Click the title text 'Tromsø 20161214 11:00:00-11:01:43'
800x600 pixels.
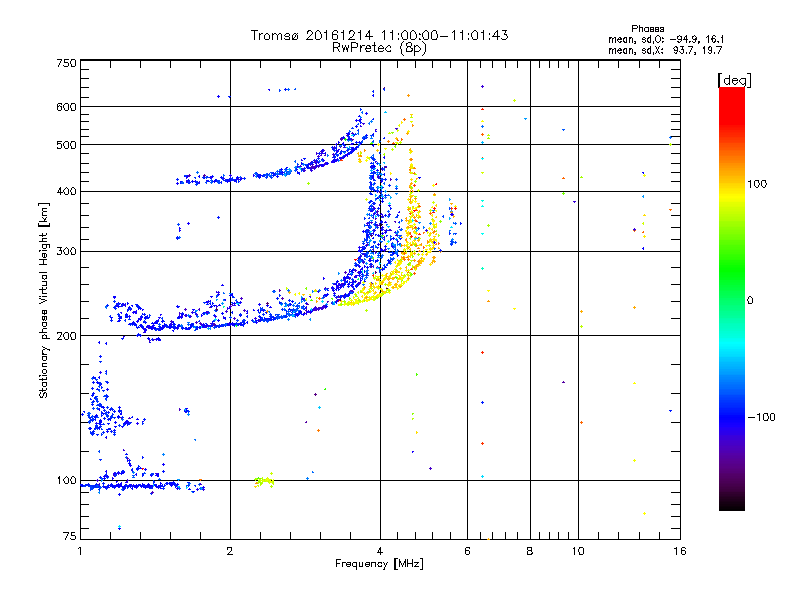(379, 35)
